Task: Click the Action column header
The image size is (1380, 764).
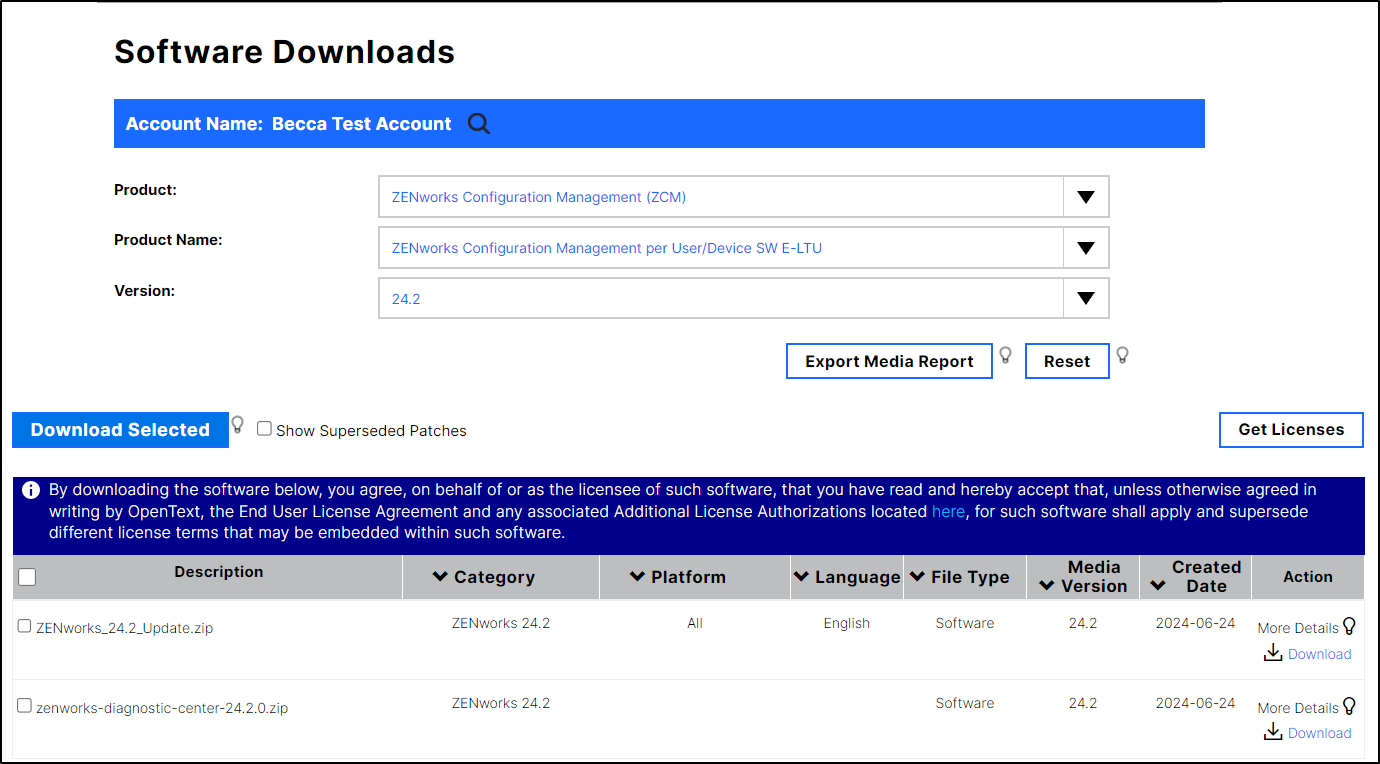Action: [1308, 577]
